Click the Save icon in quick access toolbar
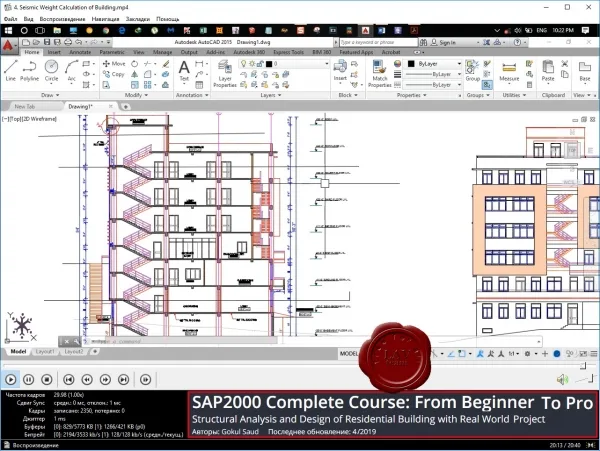The height and width of the screenshot is (451, 600). click(47, 42)
